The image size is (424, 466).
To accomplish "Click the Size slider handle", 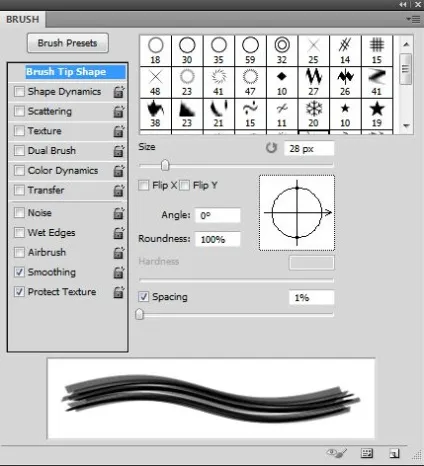I will (x=165, y=165).
